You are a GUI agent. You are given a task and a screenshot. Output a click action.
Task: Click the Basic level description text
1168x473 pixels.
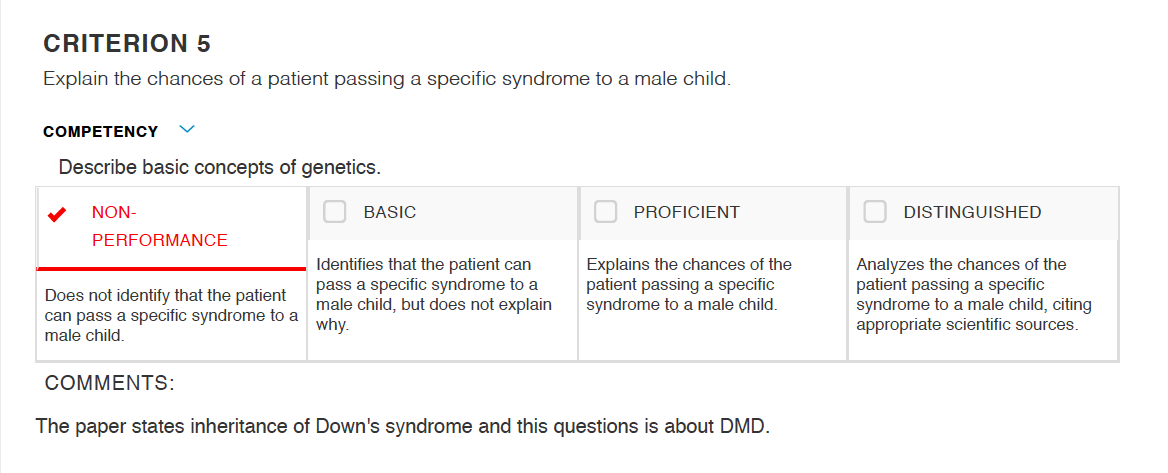(x=434, y=295)
